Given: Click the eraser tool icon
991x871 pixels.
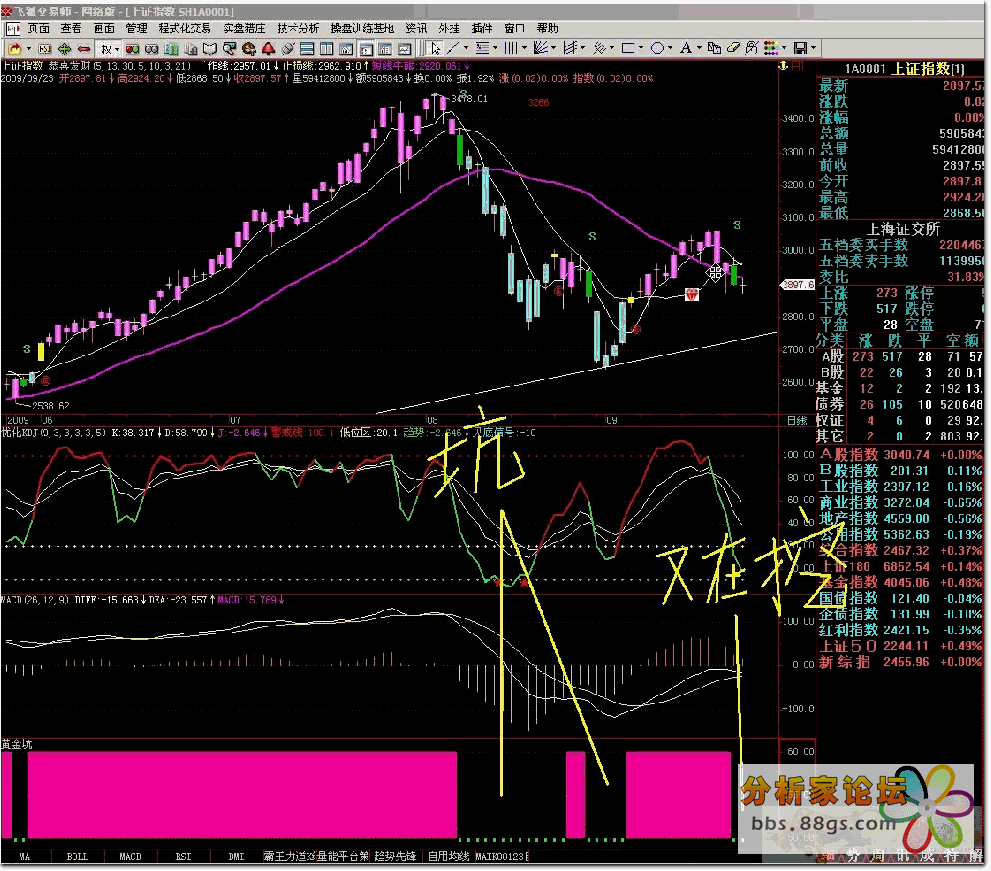Looking at the screenshot, I should tap(733, 47).
